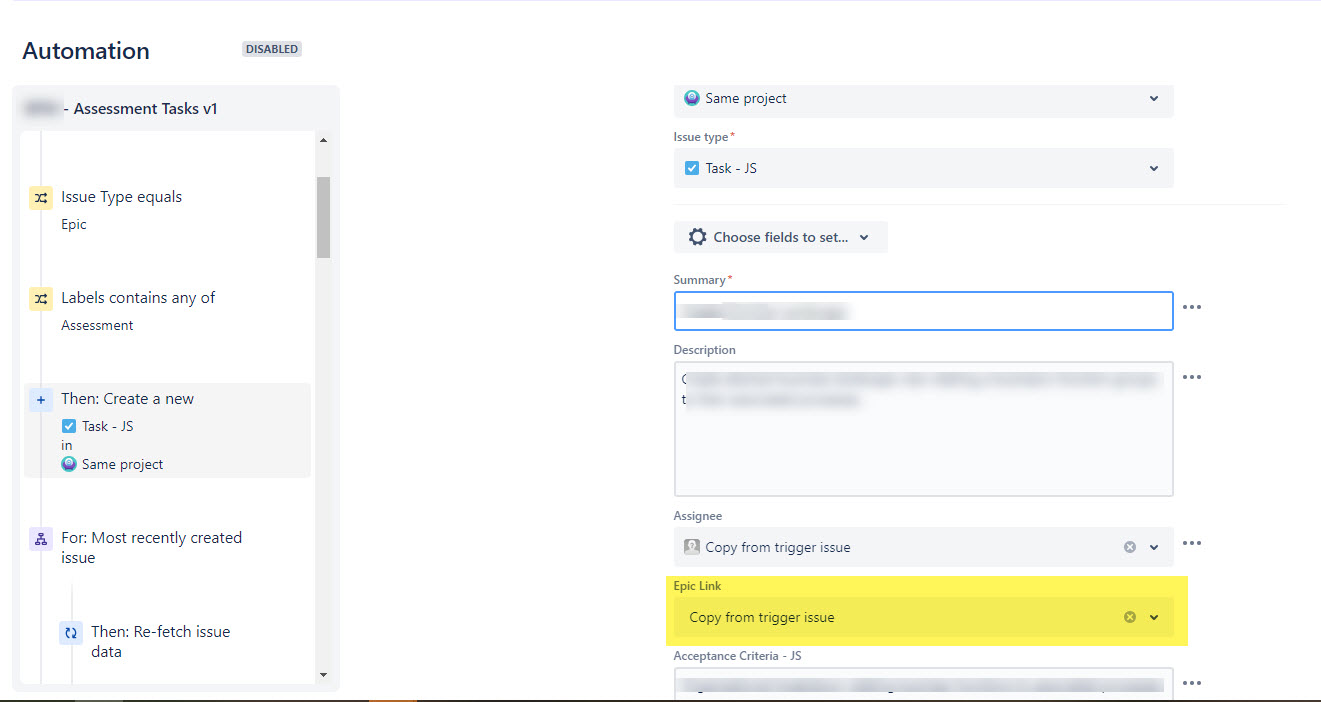Click the sidebar scroll down arrow
The height and width of the screenshot is (702, 1321).
tap(323, 675)
